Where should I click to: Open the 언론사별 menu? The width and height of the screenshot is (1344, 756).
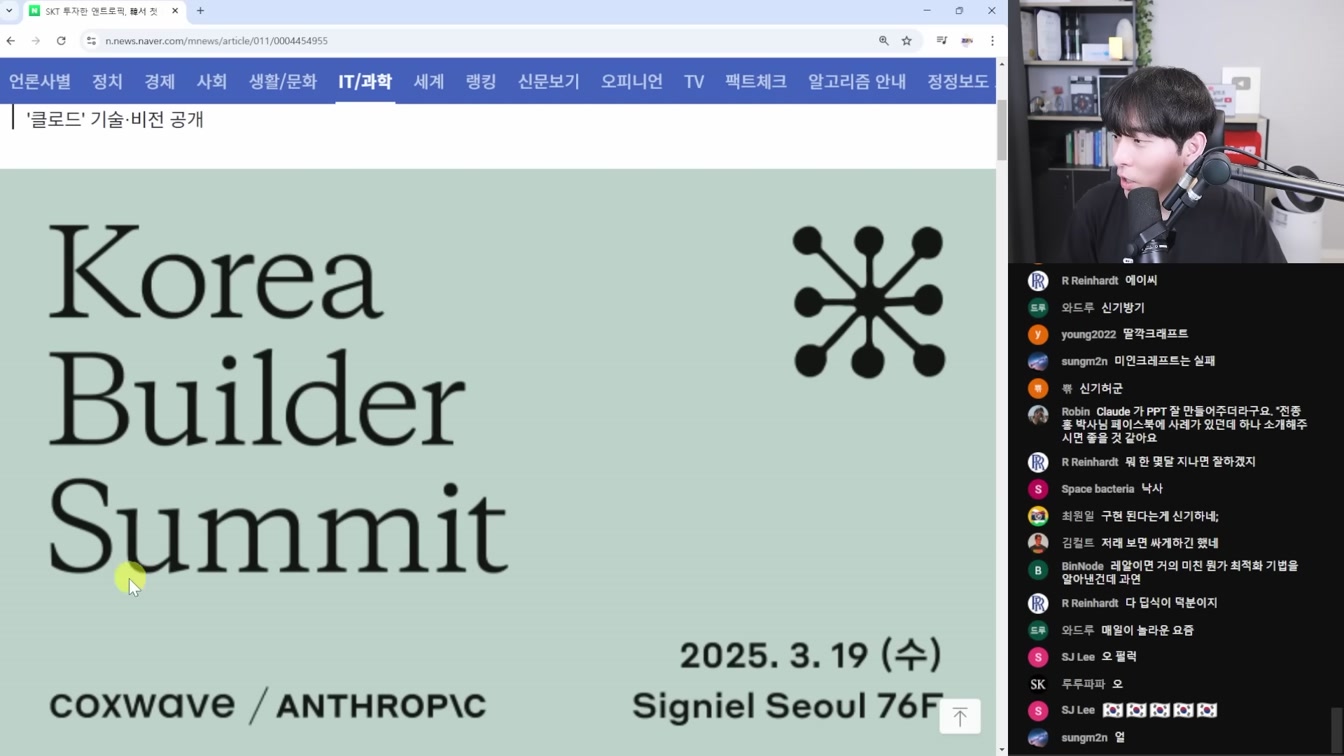point(40,82)
